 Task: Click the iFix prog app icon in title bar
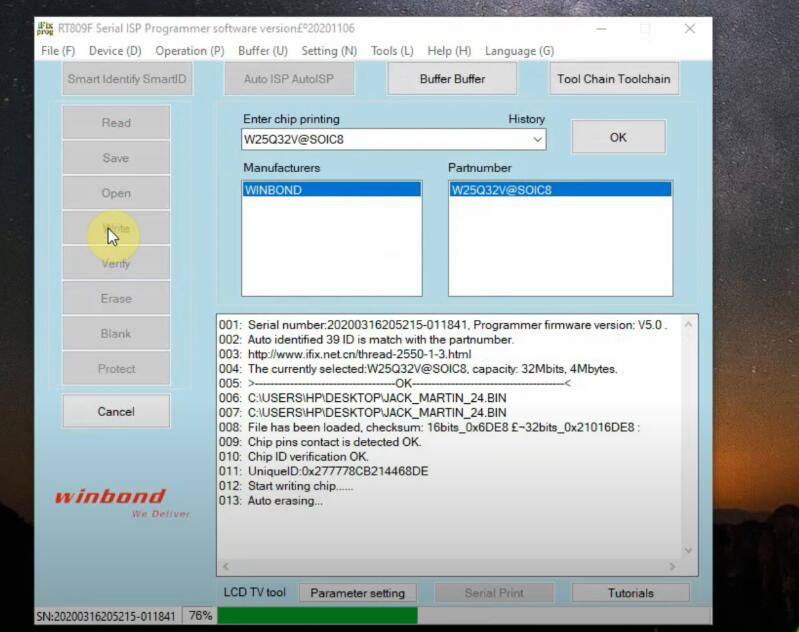point(45,29)
